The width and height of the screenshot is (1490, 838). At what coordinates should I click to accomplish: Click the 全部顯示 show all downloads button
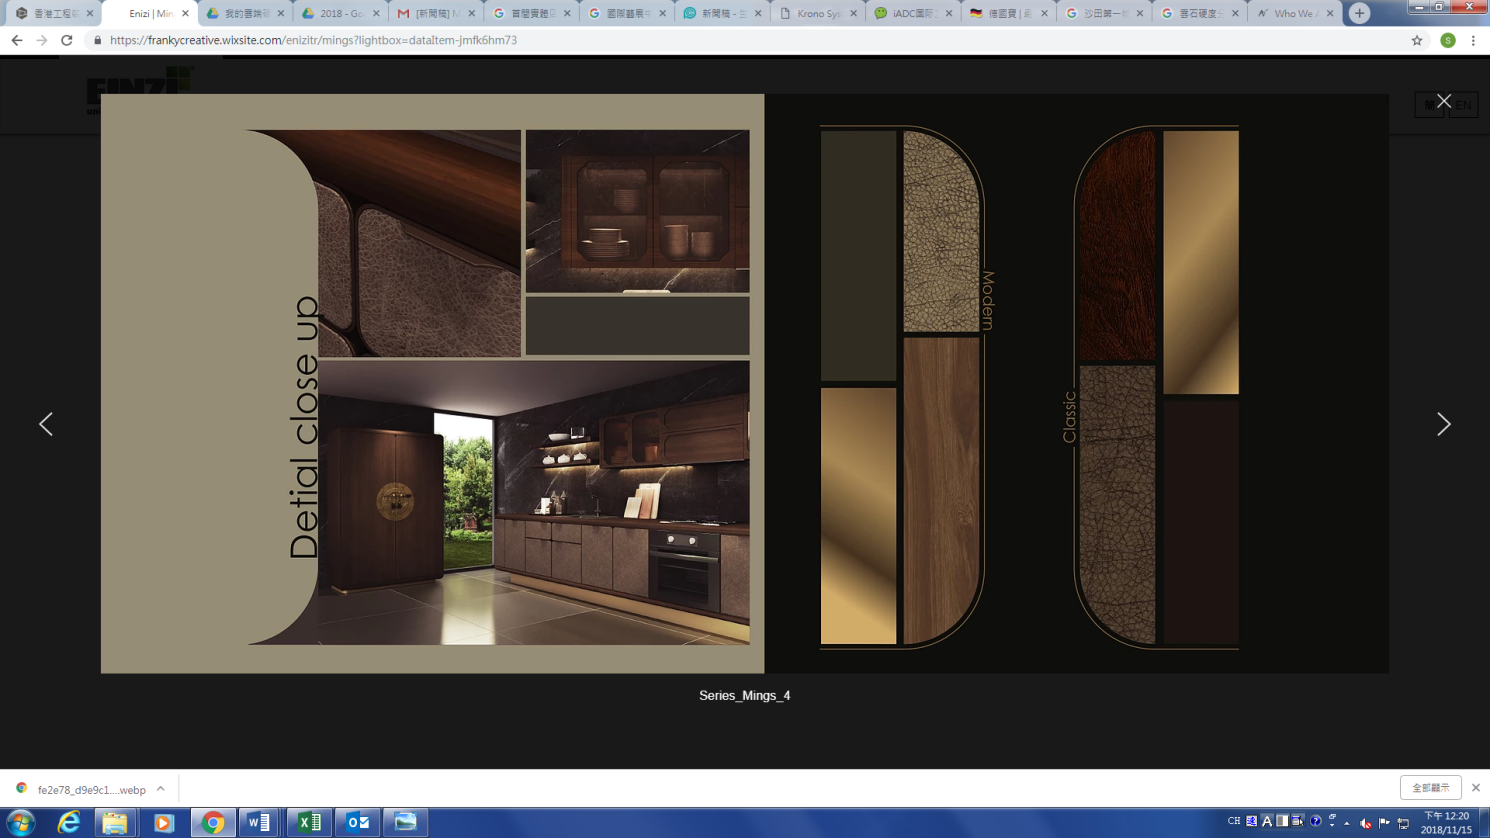[x=1430, y=788]
